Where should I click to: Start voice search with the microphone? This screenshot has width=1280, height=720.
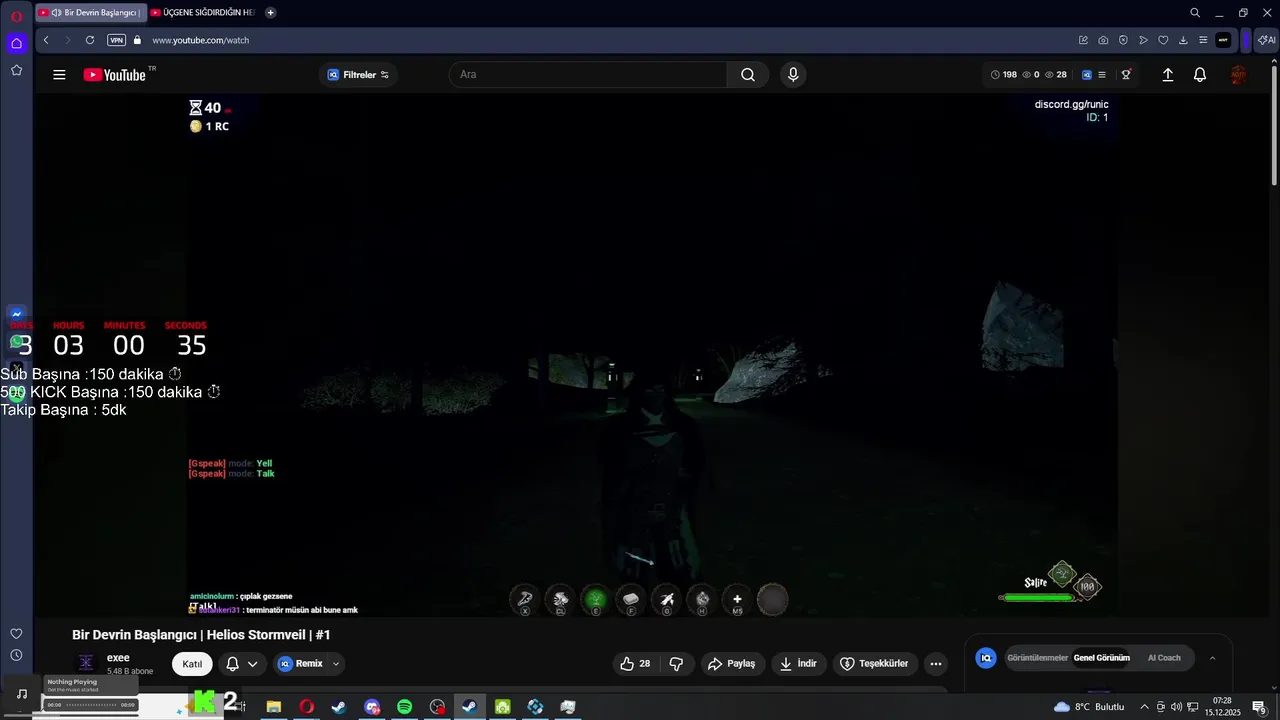[x=793, y=75]
